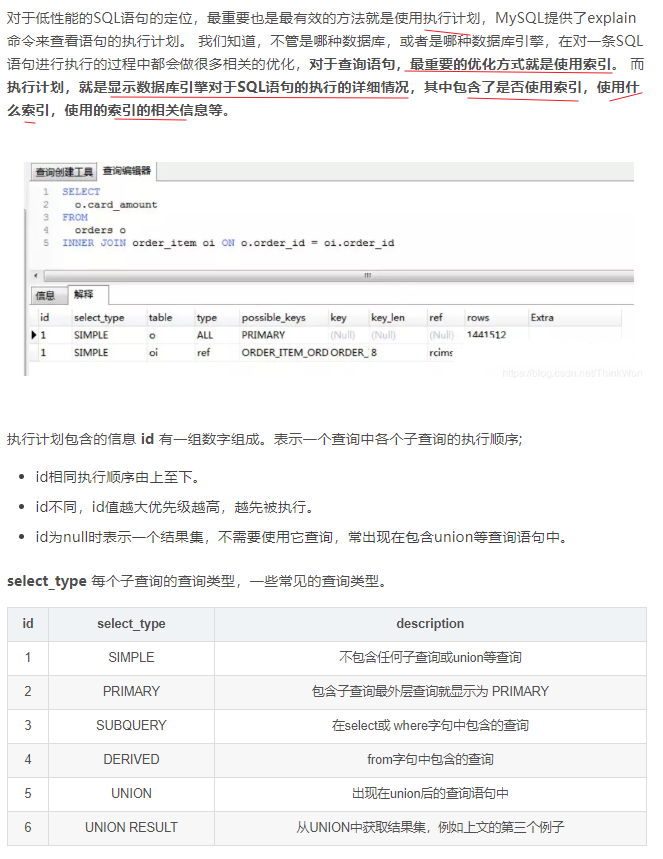
Task: Switch to the 查询创建工具 tab
Action: [64, 172]
